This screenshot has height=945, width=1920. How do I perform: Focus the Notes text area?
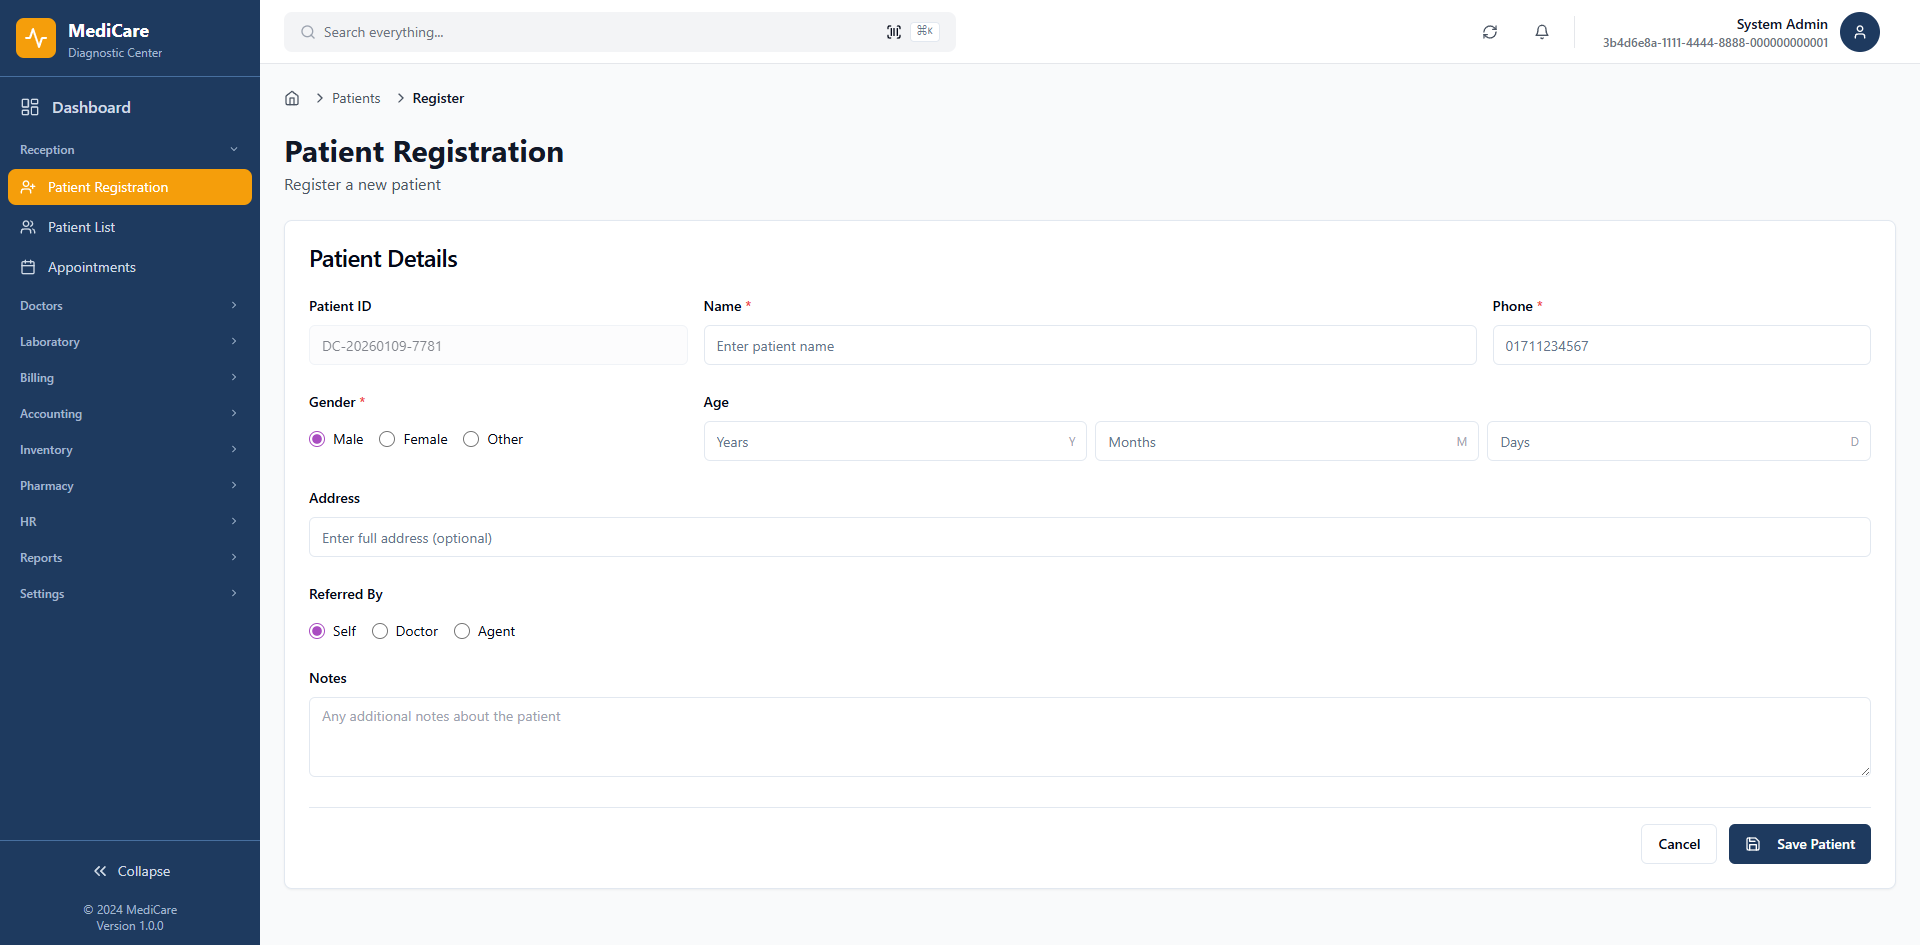point(1089,737)
